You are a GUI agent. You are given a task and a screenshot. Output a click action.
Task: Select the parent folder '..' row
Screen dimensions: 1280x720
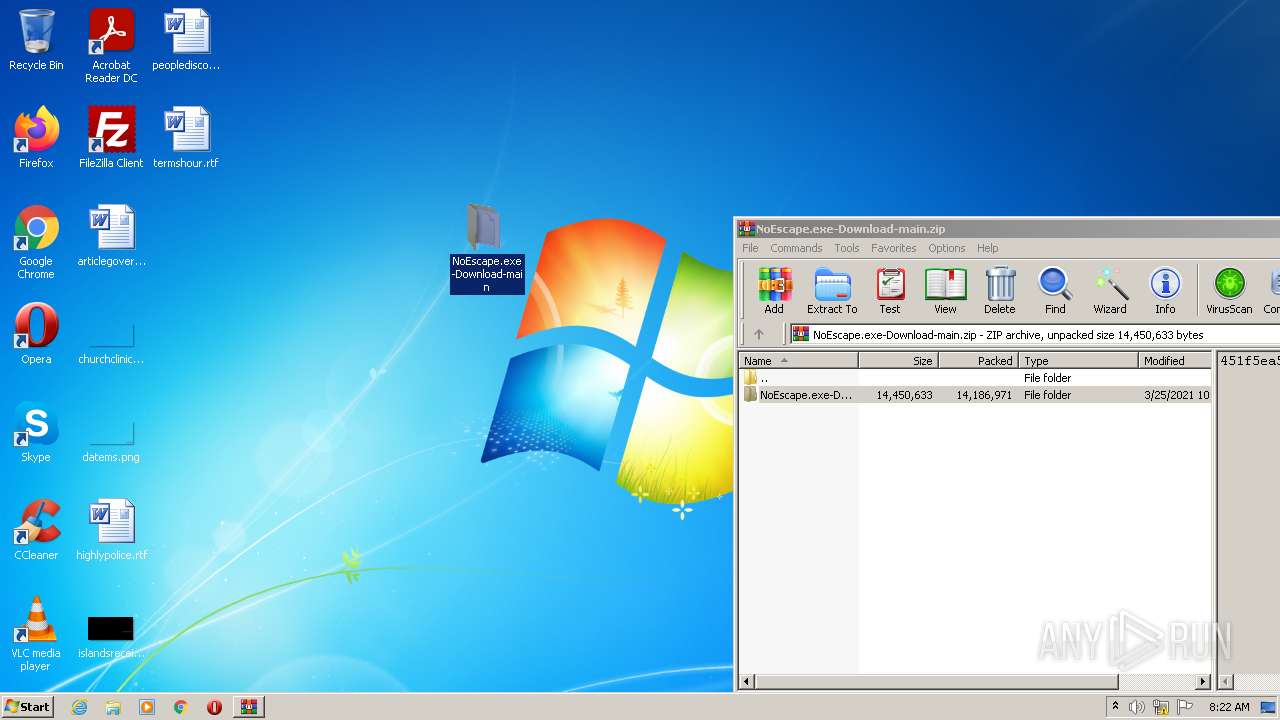point(975,378)
